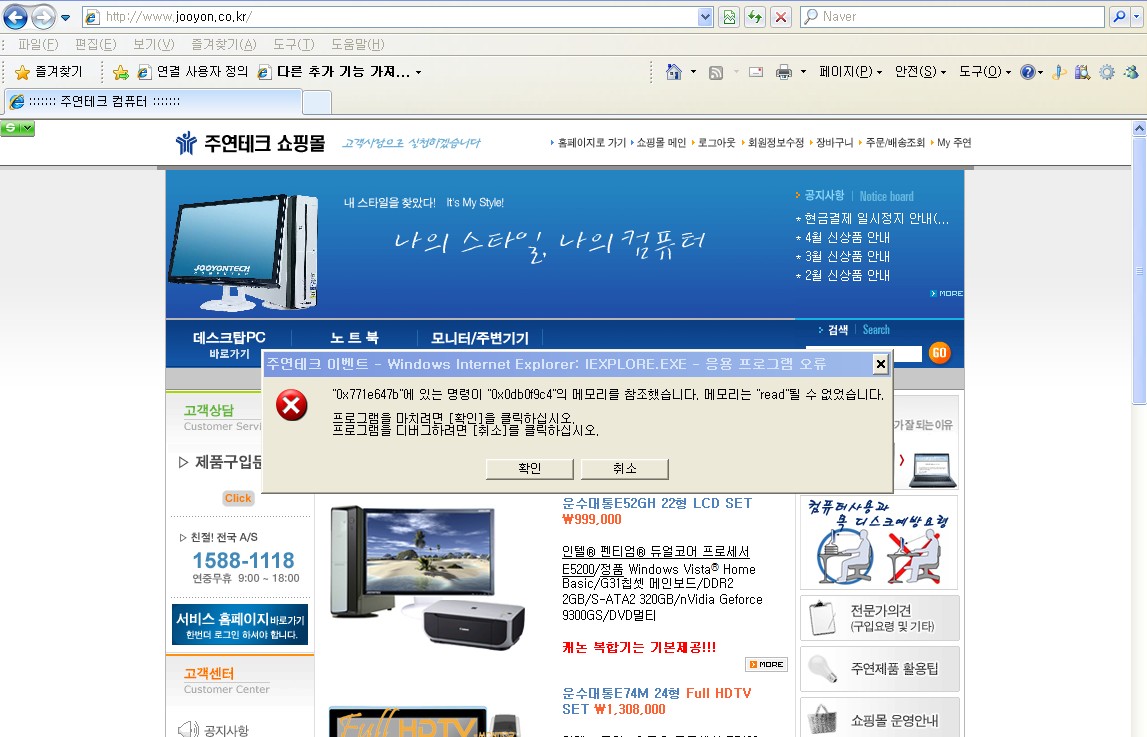The width and height of the screenshot is (1147, 737).
Task: Go to 홈페이지로 가기 link
Action: coord(592,143)
